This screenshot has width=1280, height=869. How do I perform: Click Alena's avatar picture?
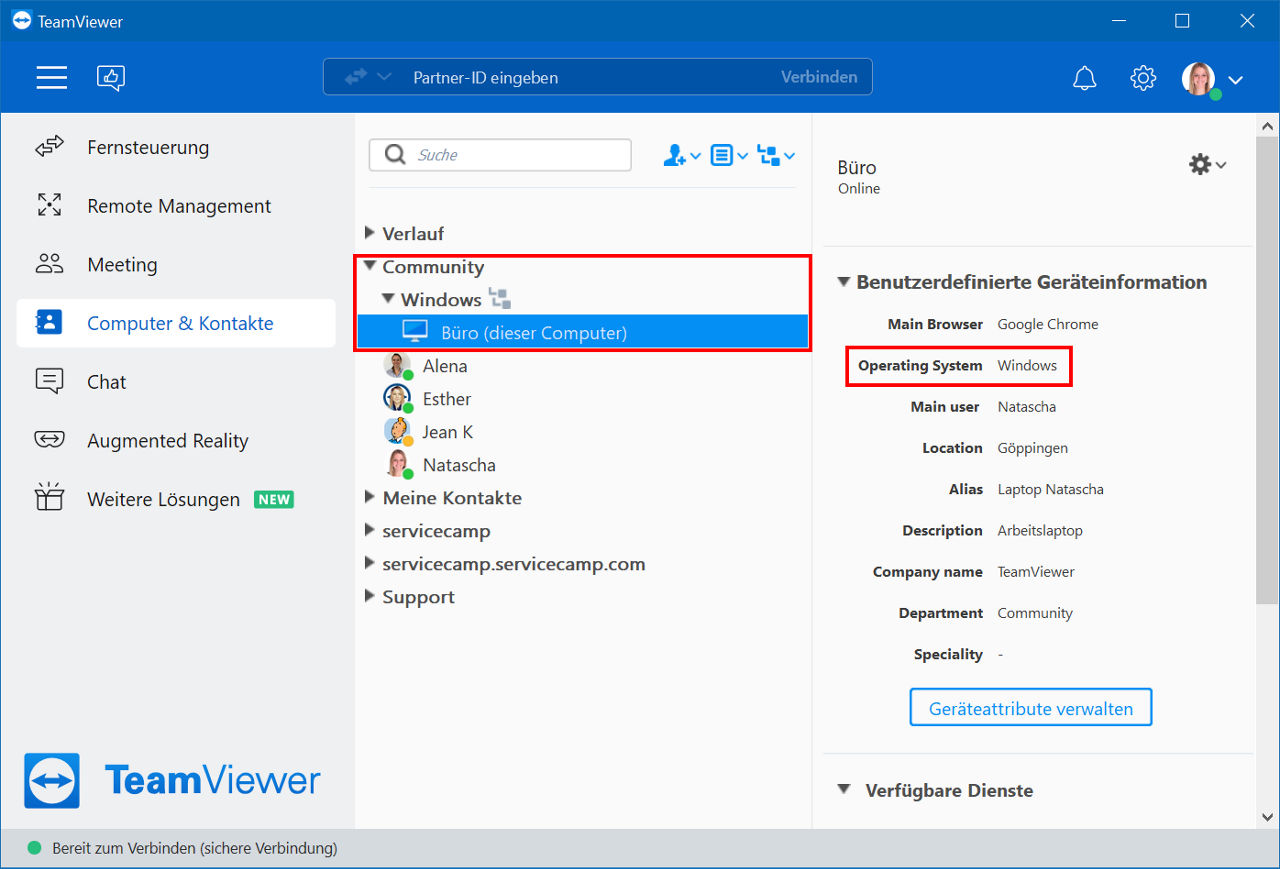[397, 365]
